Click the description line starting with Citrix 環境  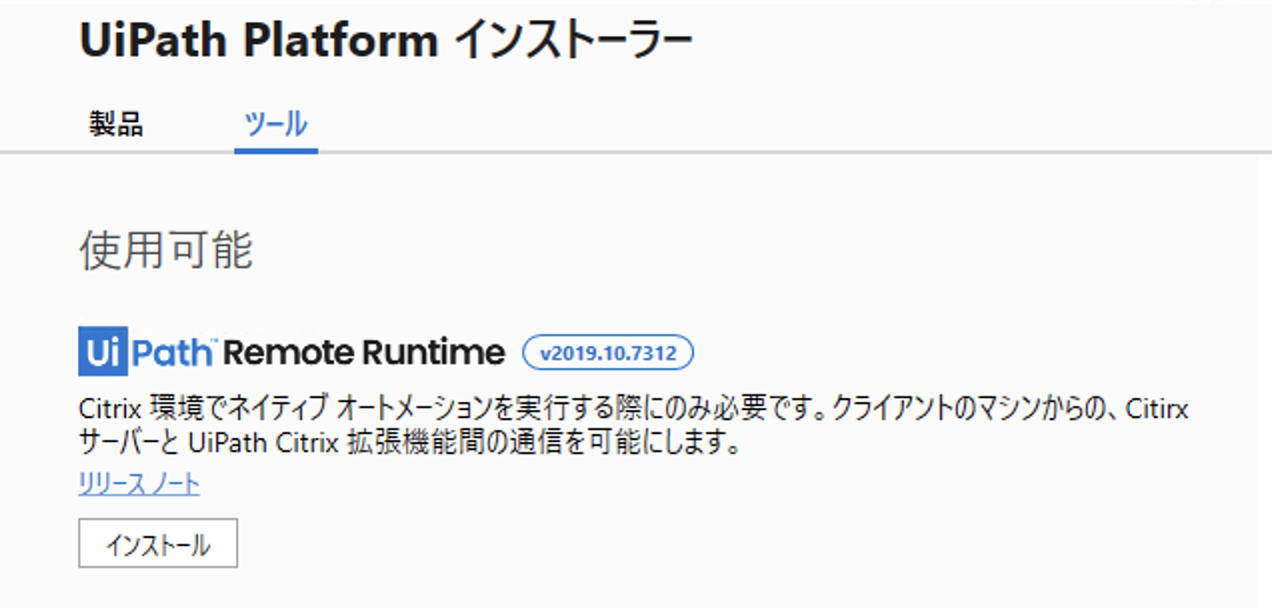634,410
